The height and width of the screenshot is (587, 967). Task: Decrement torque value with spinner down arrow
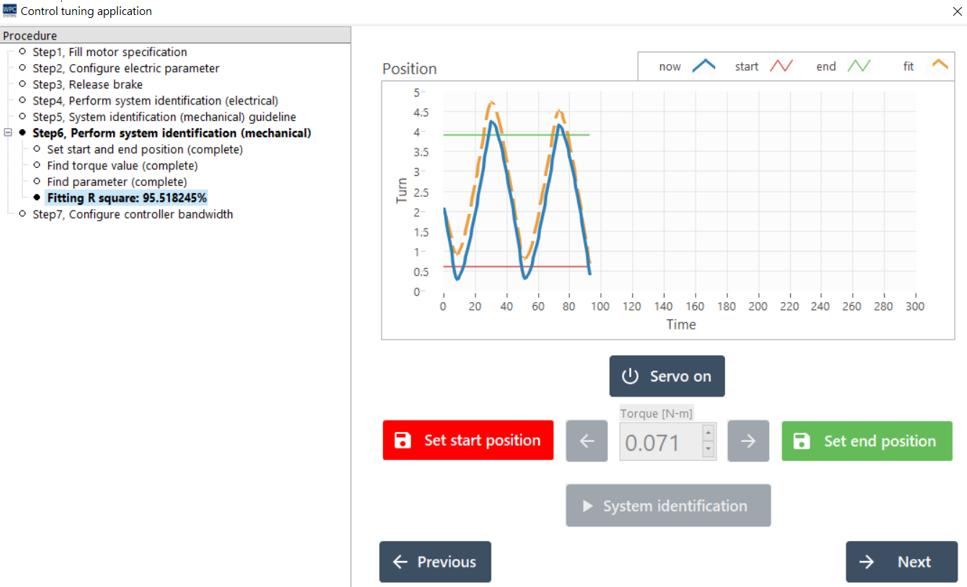[x=708, y=449]
